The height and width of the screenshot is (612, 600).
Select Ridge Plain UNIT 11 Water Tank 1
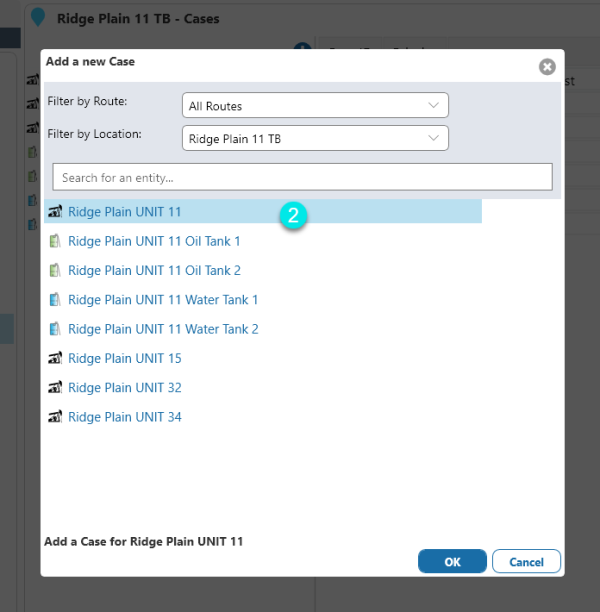coord(163,300)
